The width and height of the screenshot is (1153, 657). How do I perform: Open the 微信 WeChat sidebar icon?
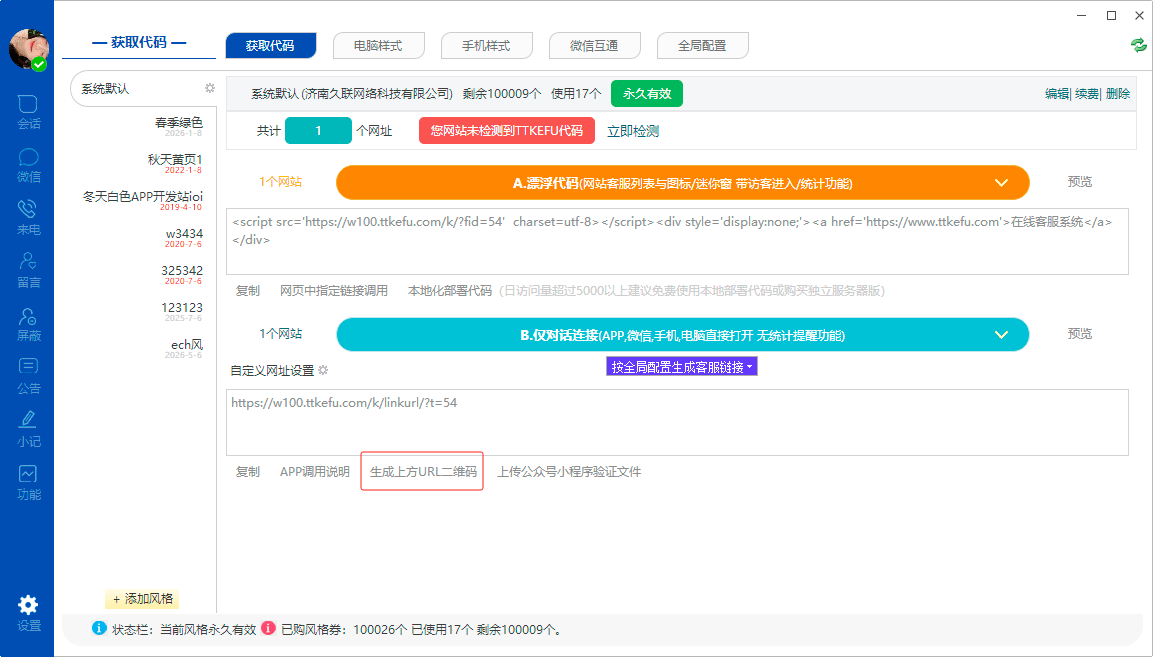click(x=28, y=165)
